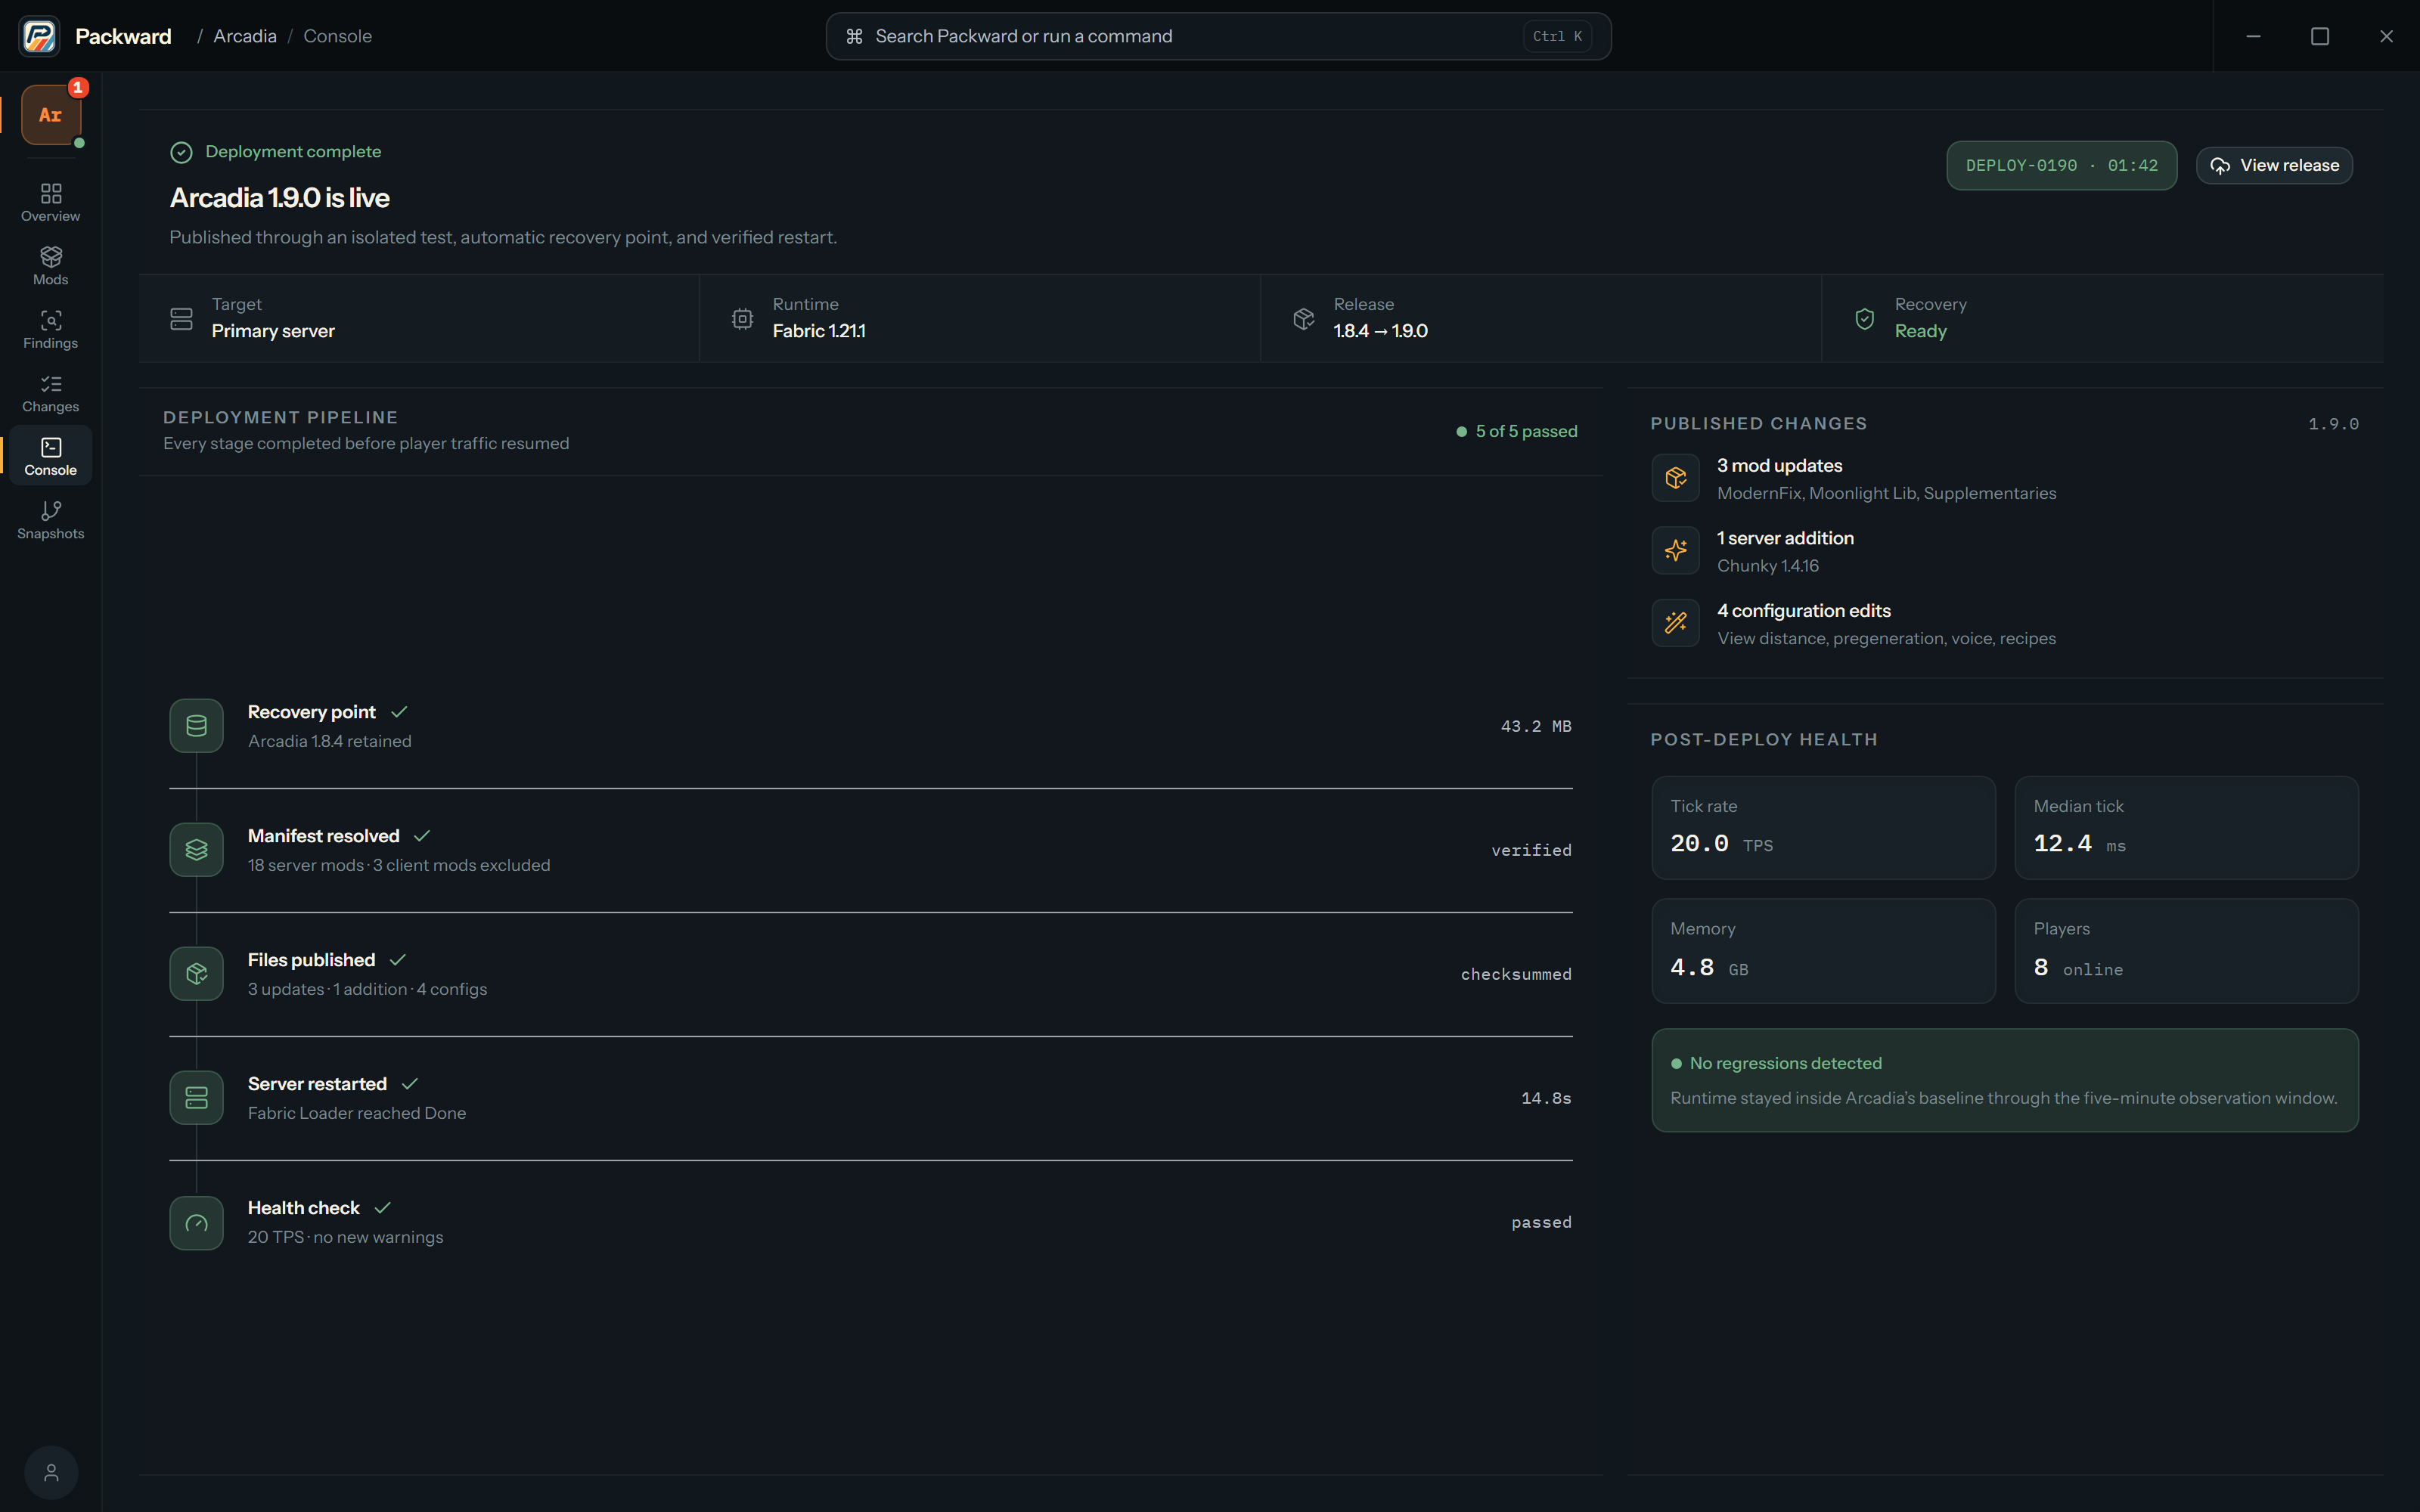Click the checkmark beside Manifest resolved
The width and height of the screenshot is (2420, 1512).
(422, 836)
